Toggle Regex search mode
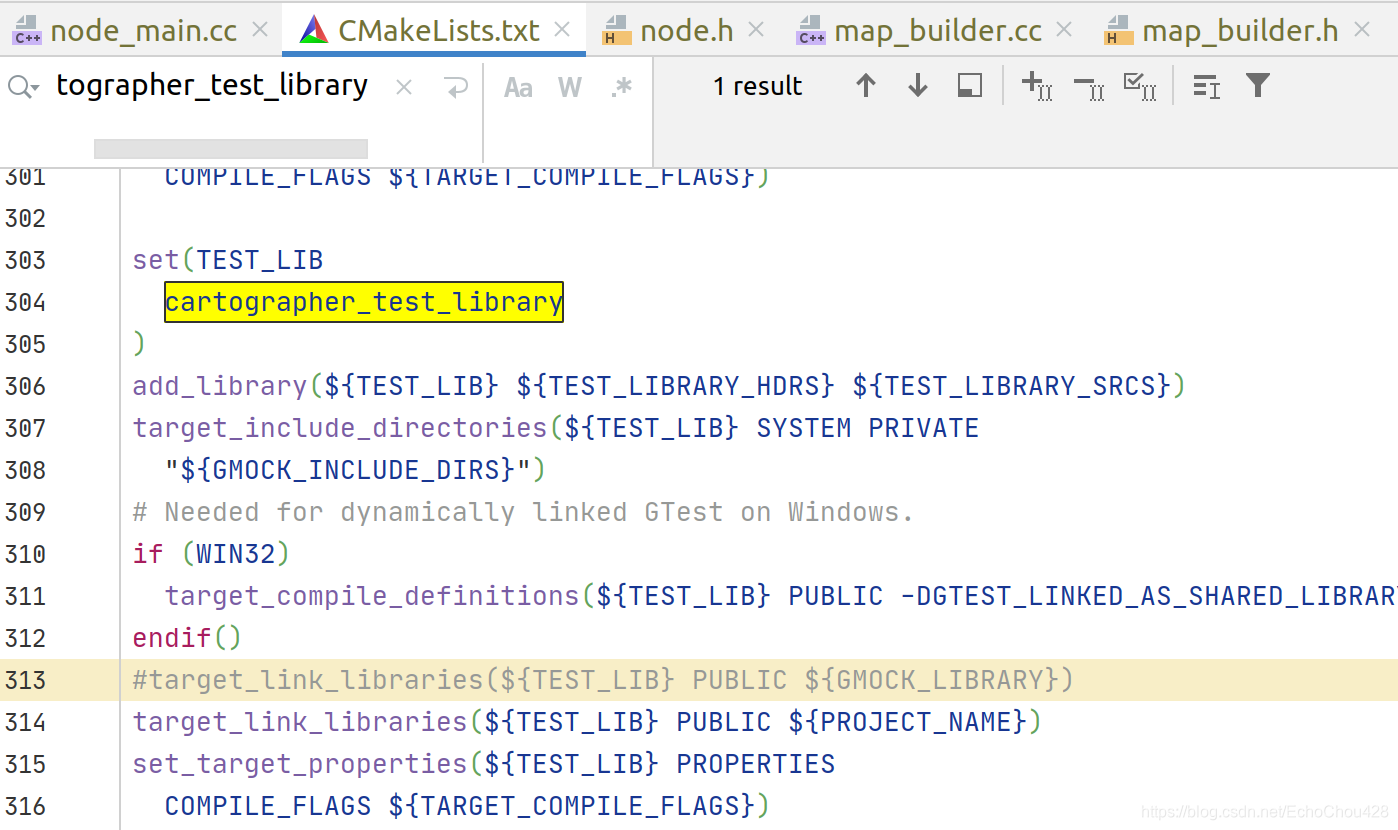Image resolution: width=1398 pixels, height=830 pixels. click(x=622, y=88)
